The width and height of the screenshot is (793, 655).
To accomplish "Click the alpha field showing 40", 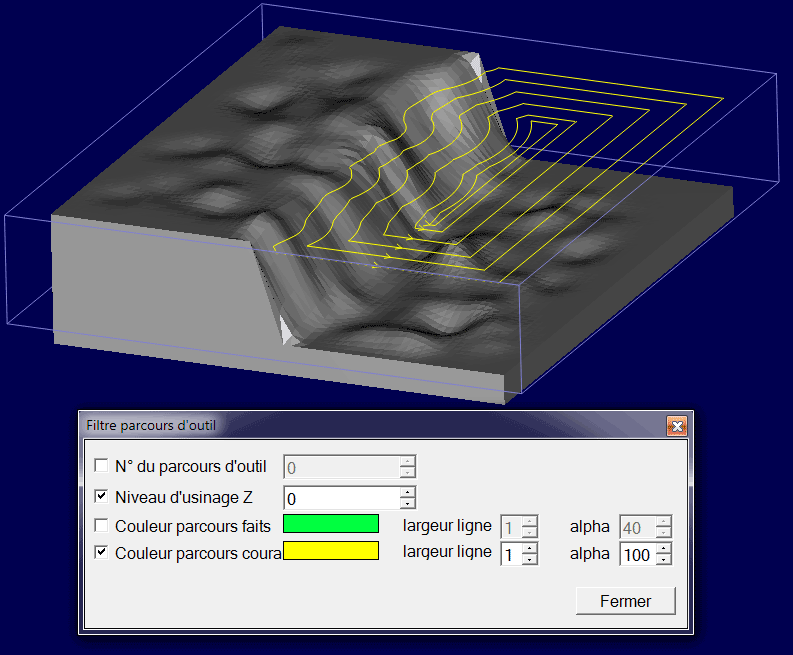I will pos(638,528).
